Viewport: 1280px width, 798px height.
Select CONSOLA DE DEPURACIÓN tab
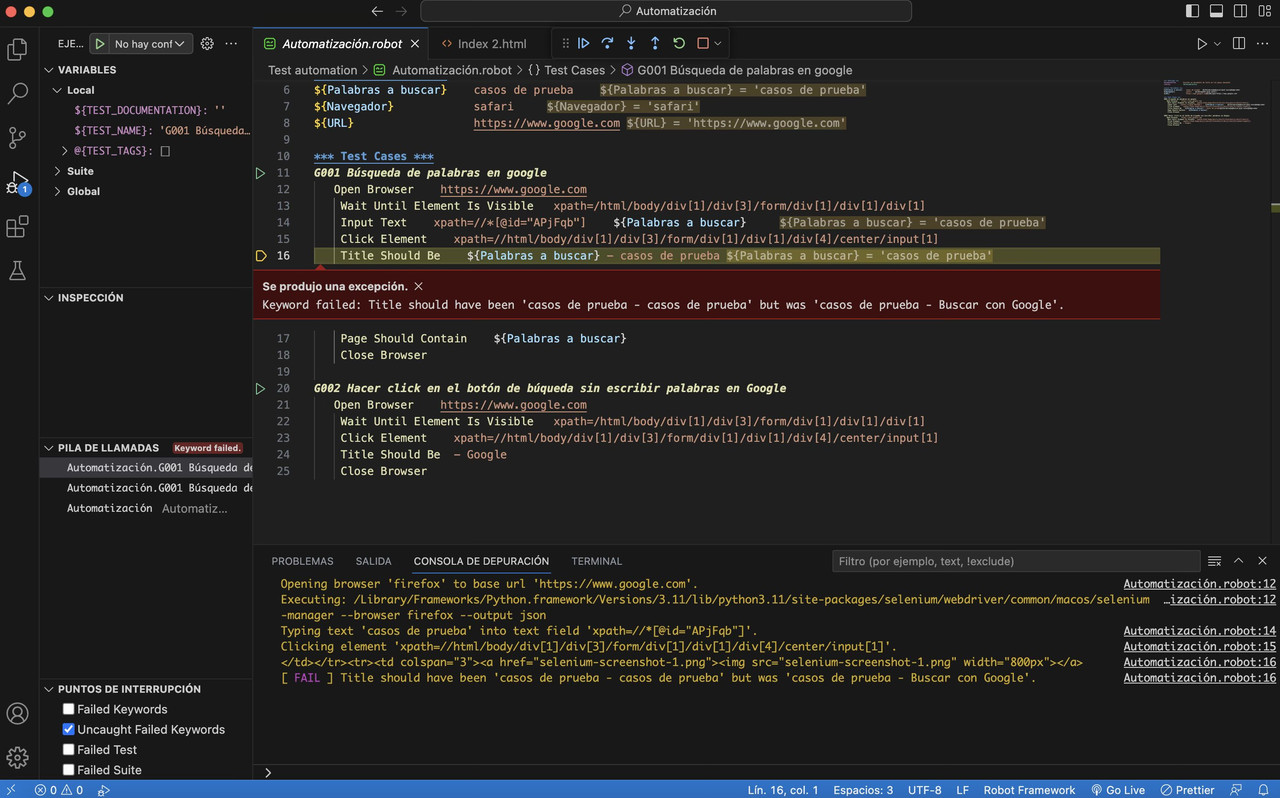tap(481, 561)
